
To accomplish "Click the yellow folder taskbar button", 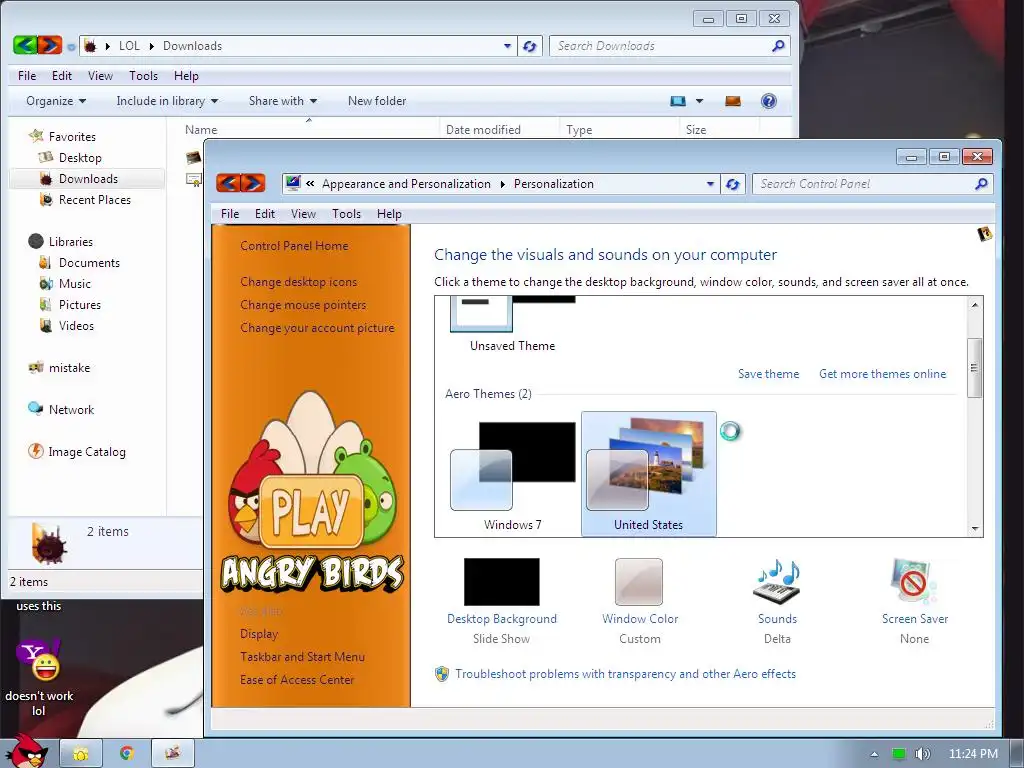I will [81, 754].
